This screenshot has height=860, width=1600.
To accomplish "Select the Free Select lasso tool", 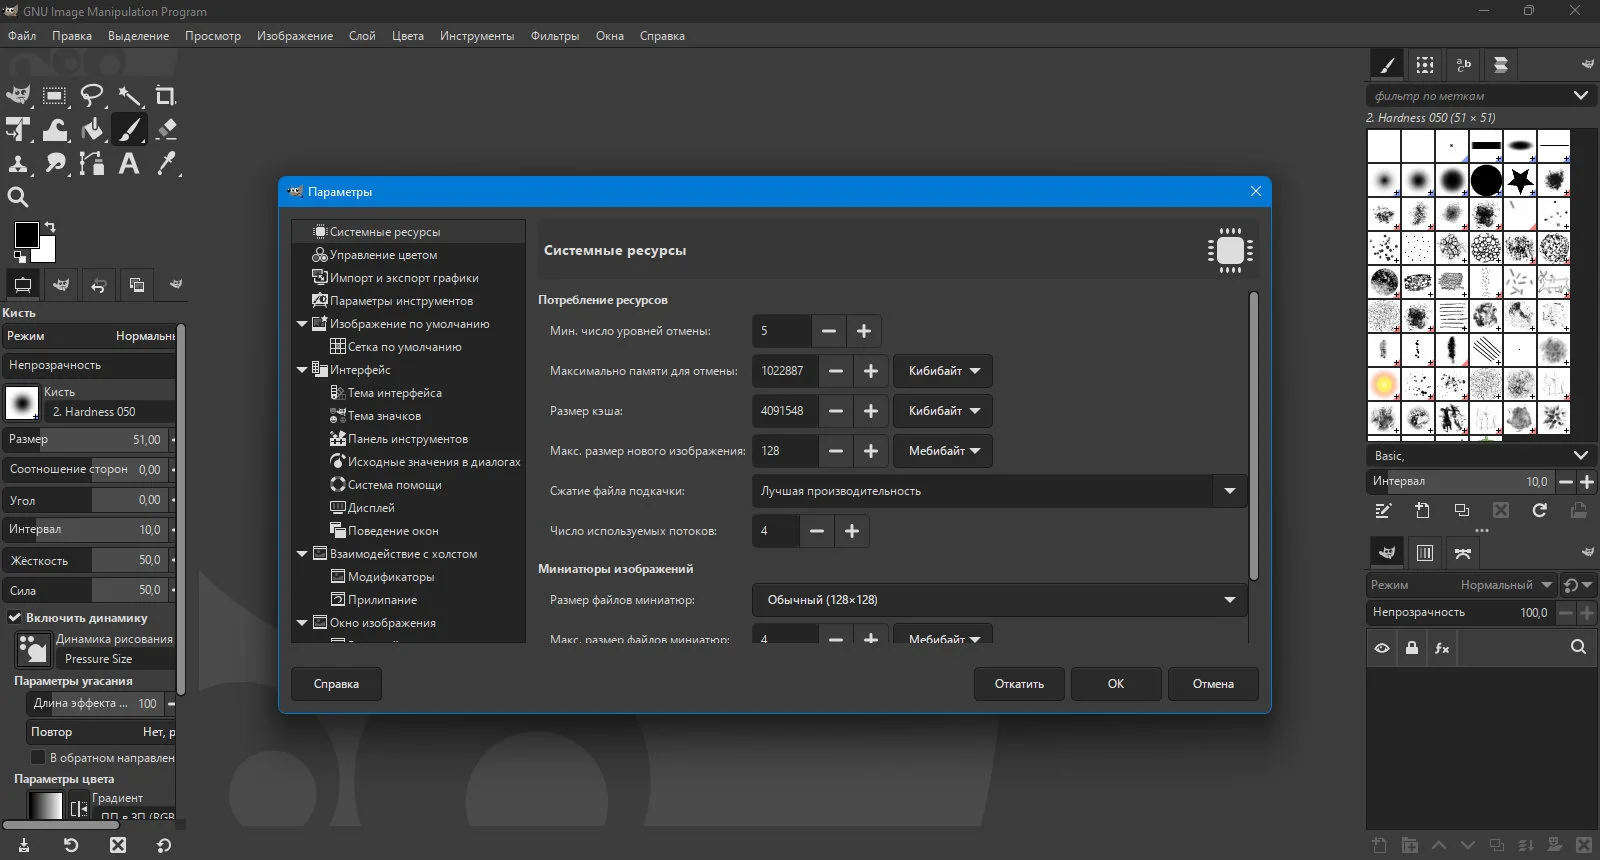I will [92, 96].
